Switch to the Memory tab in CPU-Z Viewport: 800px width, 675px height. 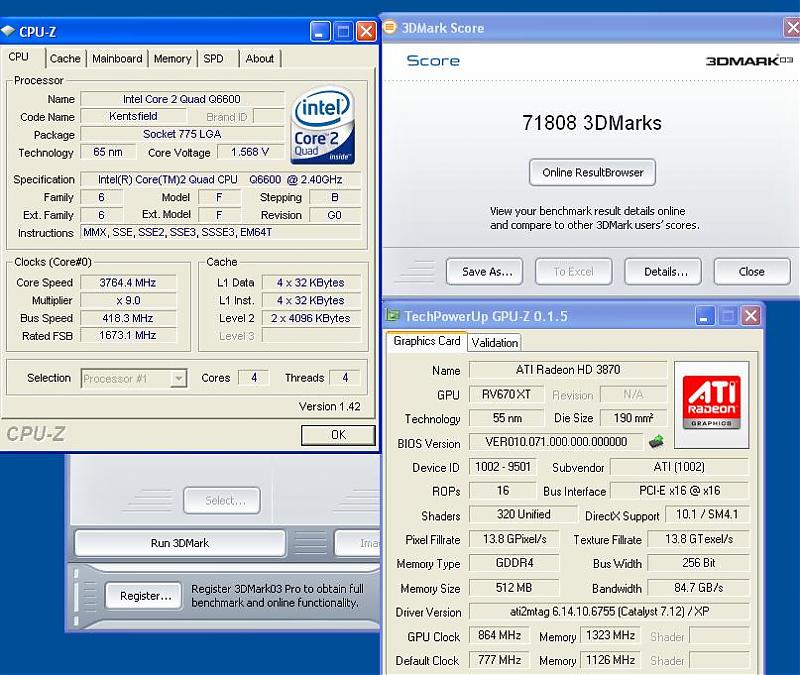[172, 59]
